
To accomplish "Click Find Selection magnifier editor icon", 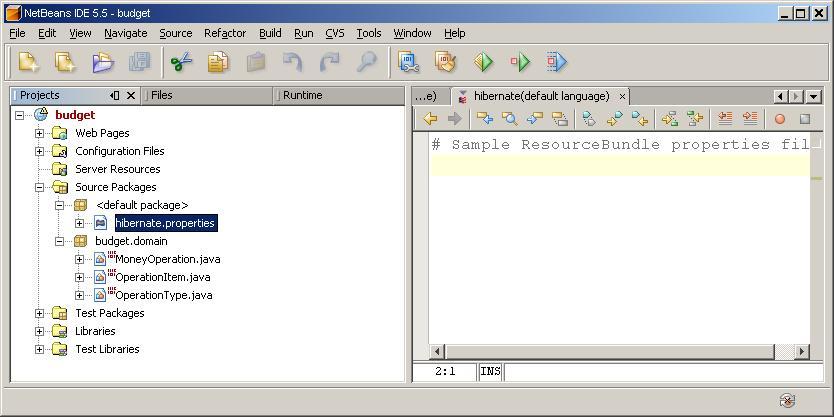I will (x=510, y=119).
